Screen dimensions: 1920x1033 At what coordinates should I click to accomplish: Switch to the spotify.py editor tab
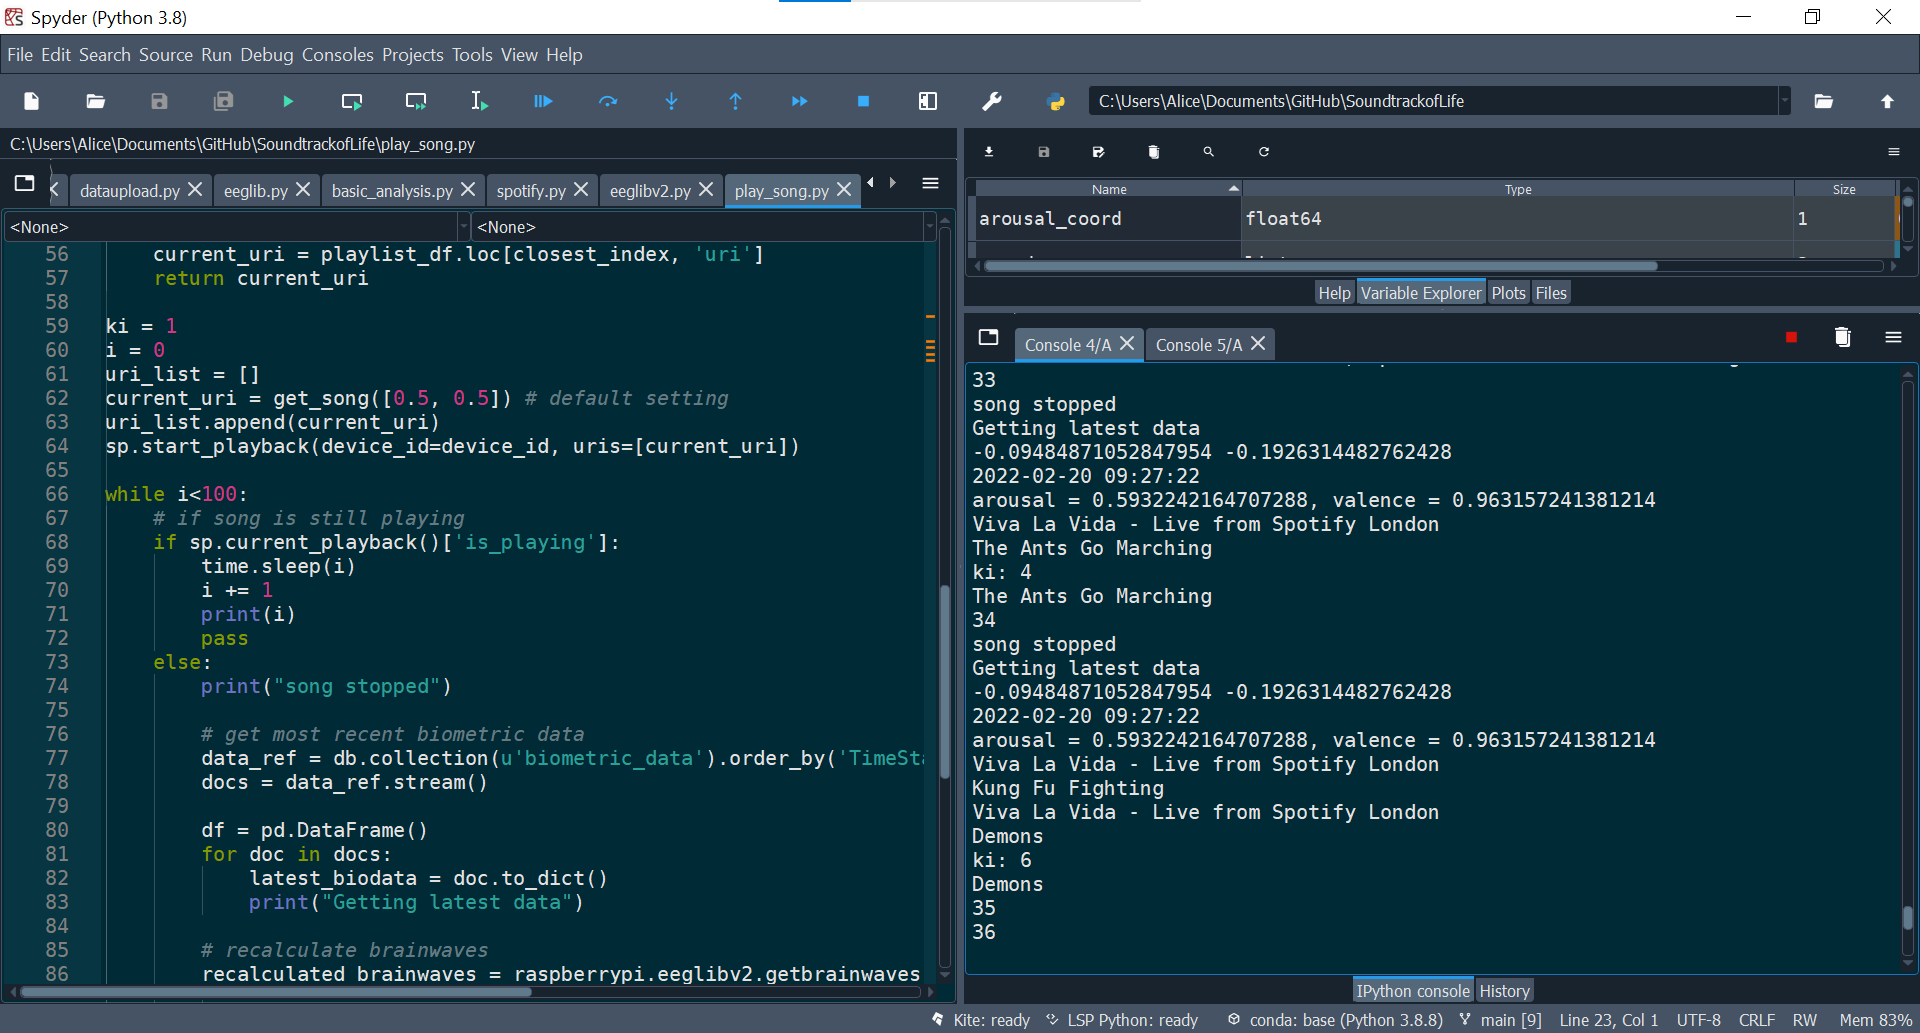pos(531,191)
